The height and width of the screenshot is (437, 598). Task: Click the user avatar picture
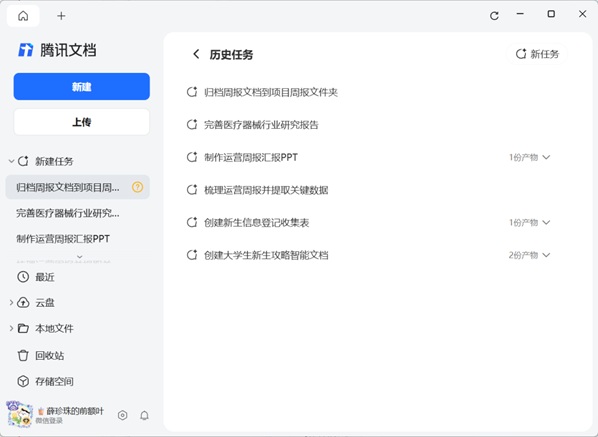pyautogui.click(x=19, y=414)
